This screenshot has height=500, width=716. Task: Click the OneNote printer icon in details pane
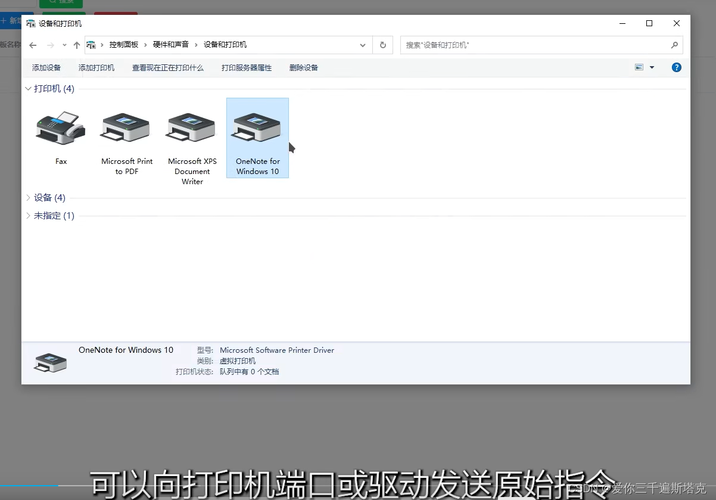[x=50, y=362]
